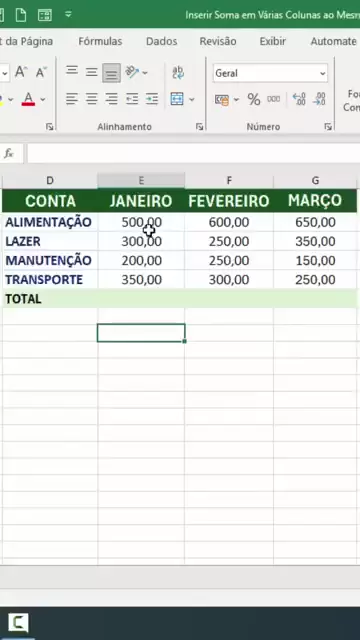The width and height of the screenshot is (360, 640).
Task: Open the fill color dropdown arrow
Action: [x=11, y=99]
